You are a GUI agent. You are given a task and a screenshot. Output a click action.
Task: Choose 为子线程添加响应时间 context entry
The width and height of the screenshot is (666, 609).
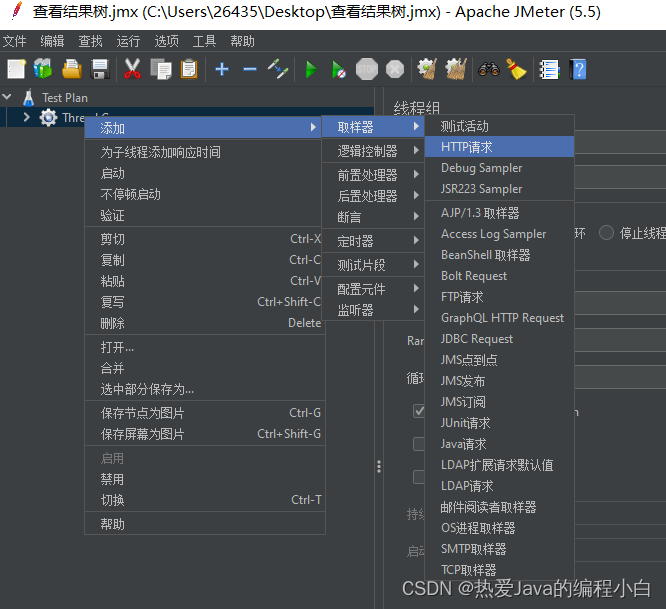(203, 152)
